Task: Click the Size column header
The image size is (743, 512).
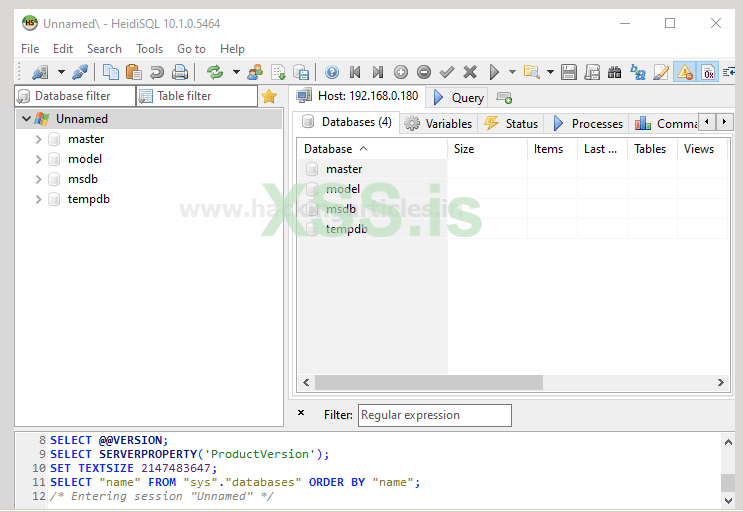Action: [488, 149]
